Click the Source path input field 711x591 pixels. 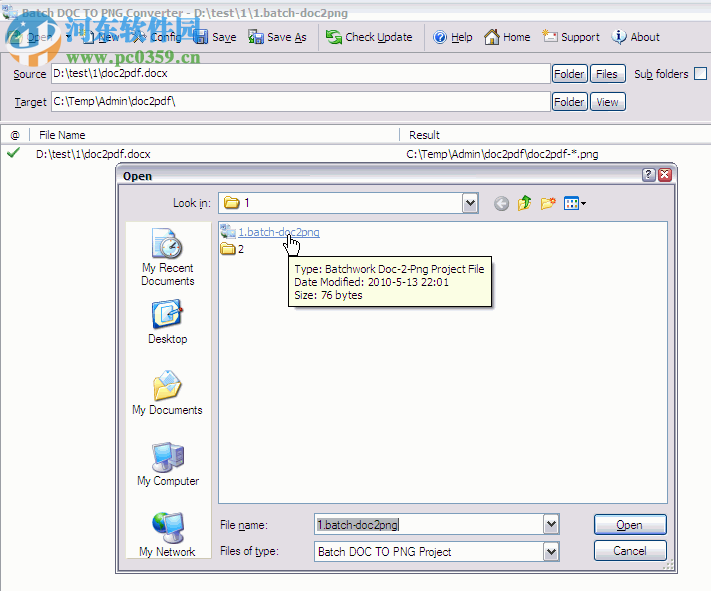[x=301, y=73]
